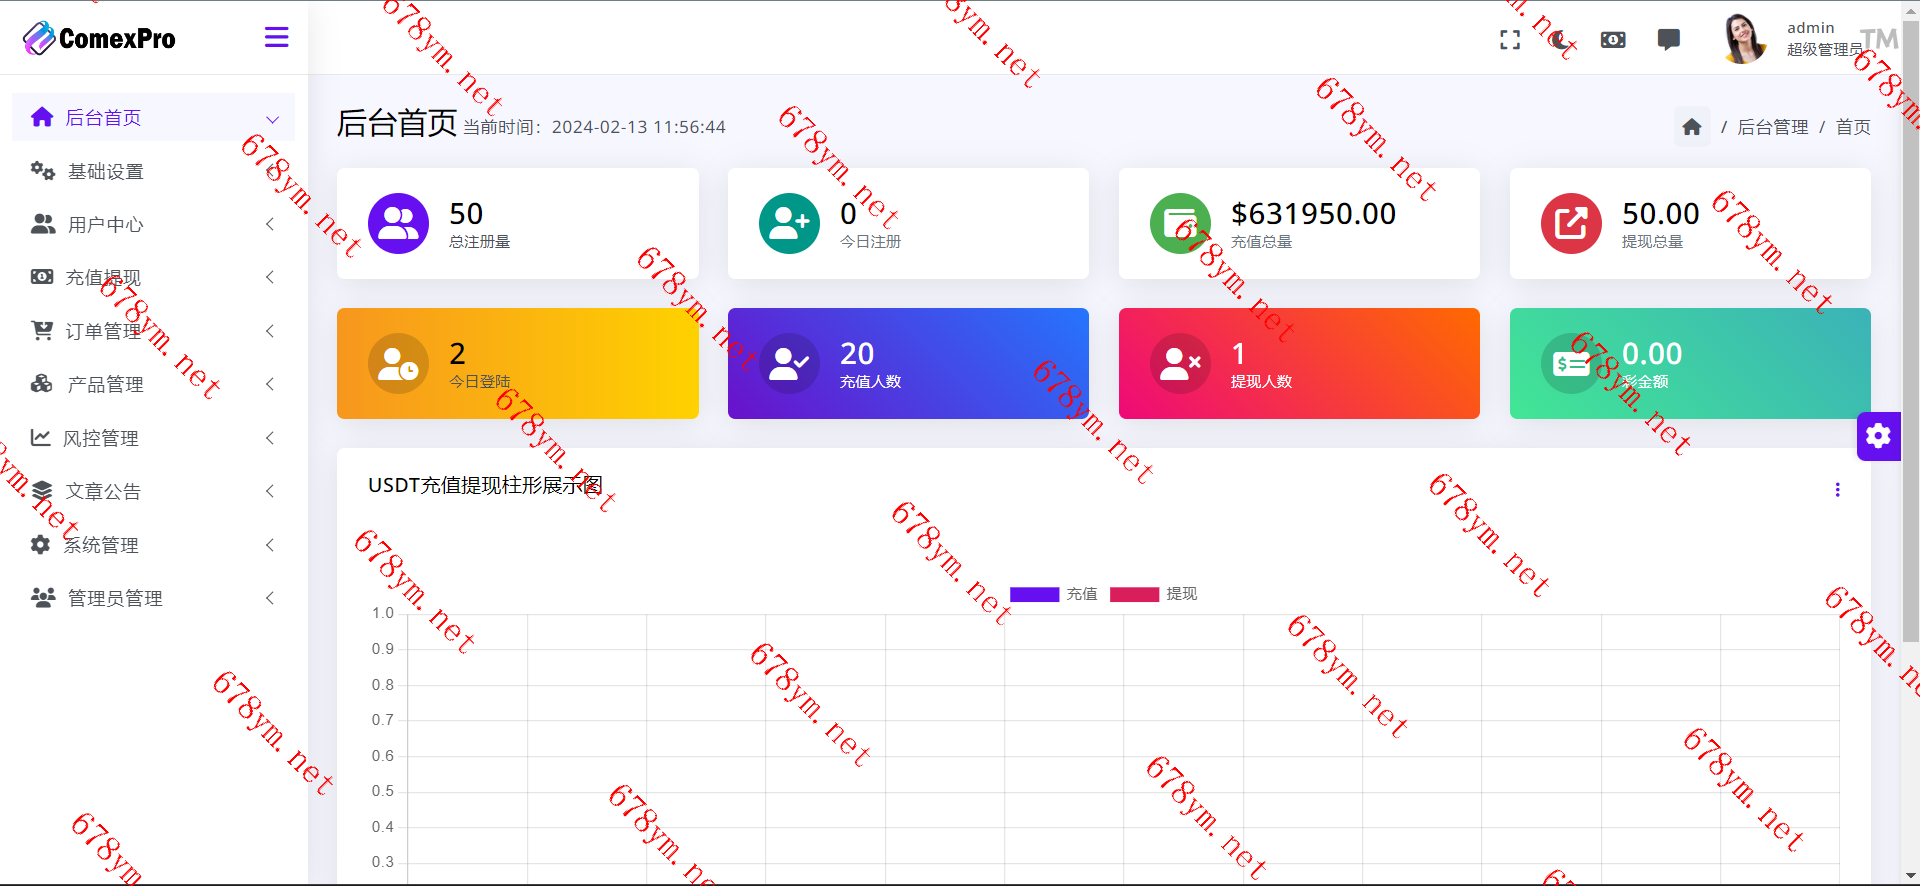Click the 提现总量 red export icon
The width and height of the screenshot is (1920, 886).
click(x=1570, y=223)
